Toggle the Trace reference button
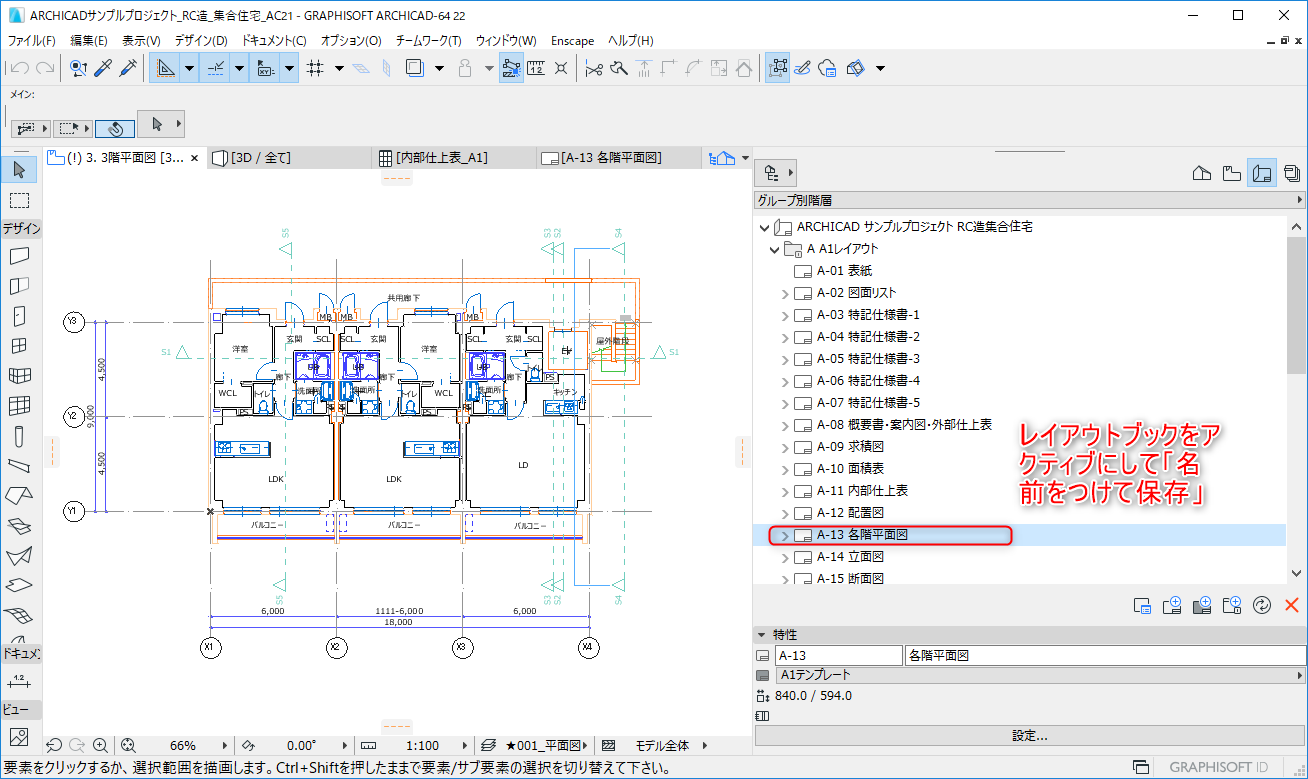Image resolution: width=1308 pixels, height=779 pixels. pyautogui.click(x=415, y=68)
